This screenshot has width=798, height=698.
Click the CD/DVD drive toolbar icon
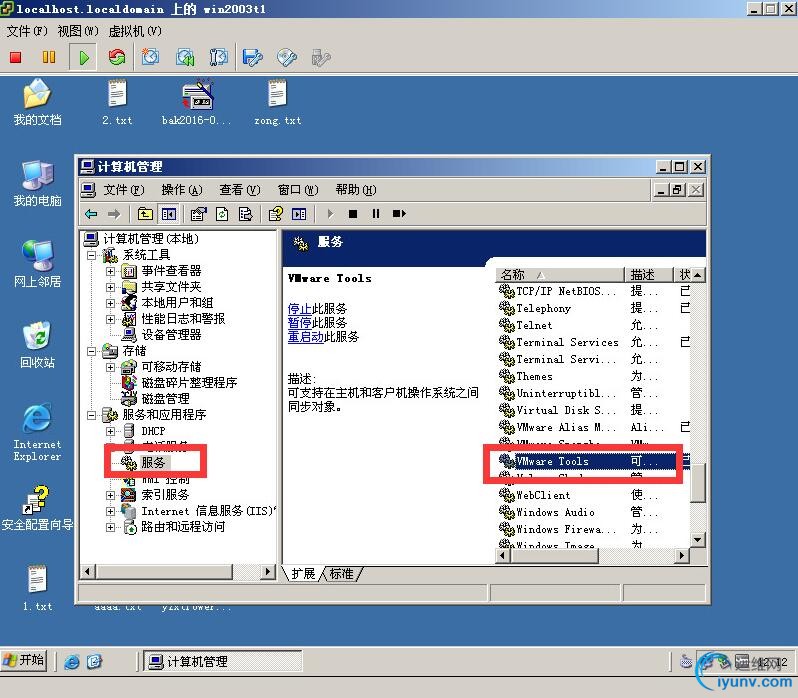[x=287, y=57]
